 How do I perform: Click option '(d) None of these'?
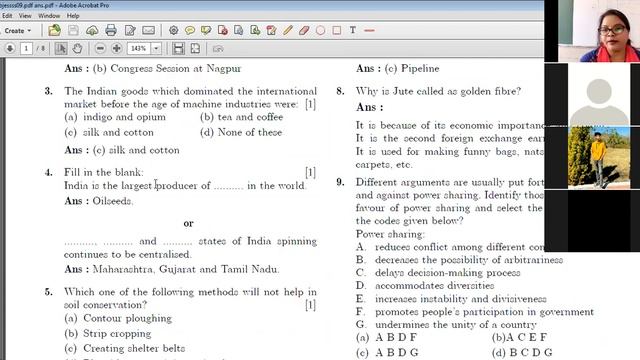(x=241, y=132)
